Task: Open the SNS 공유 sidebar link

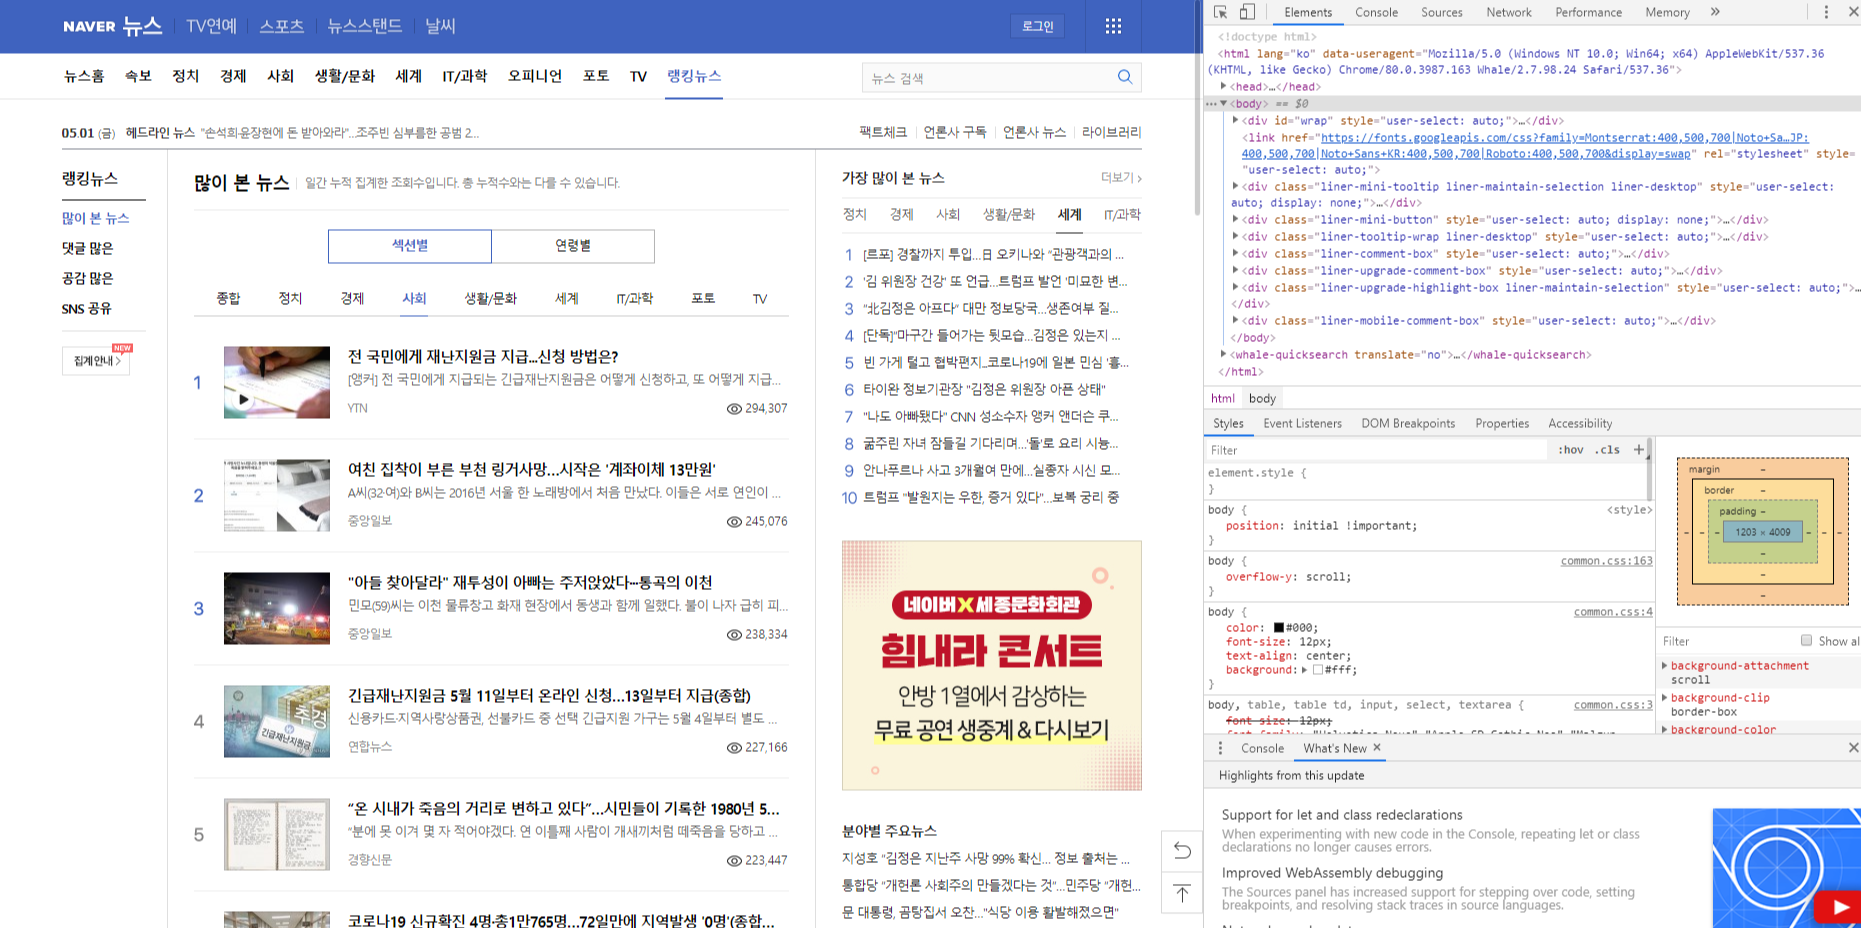Action: [87, 308]
